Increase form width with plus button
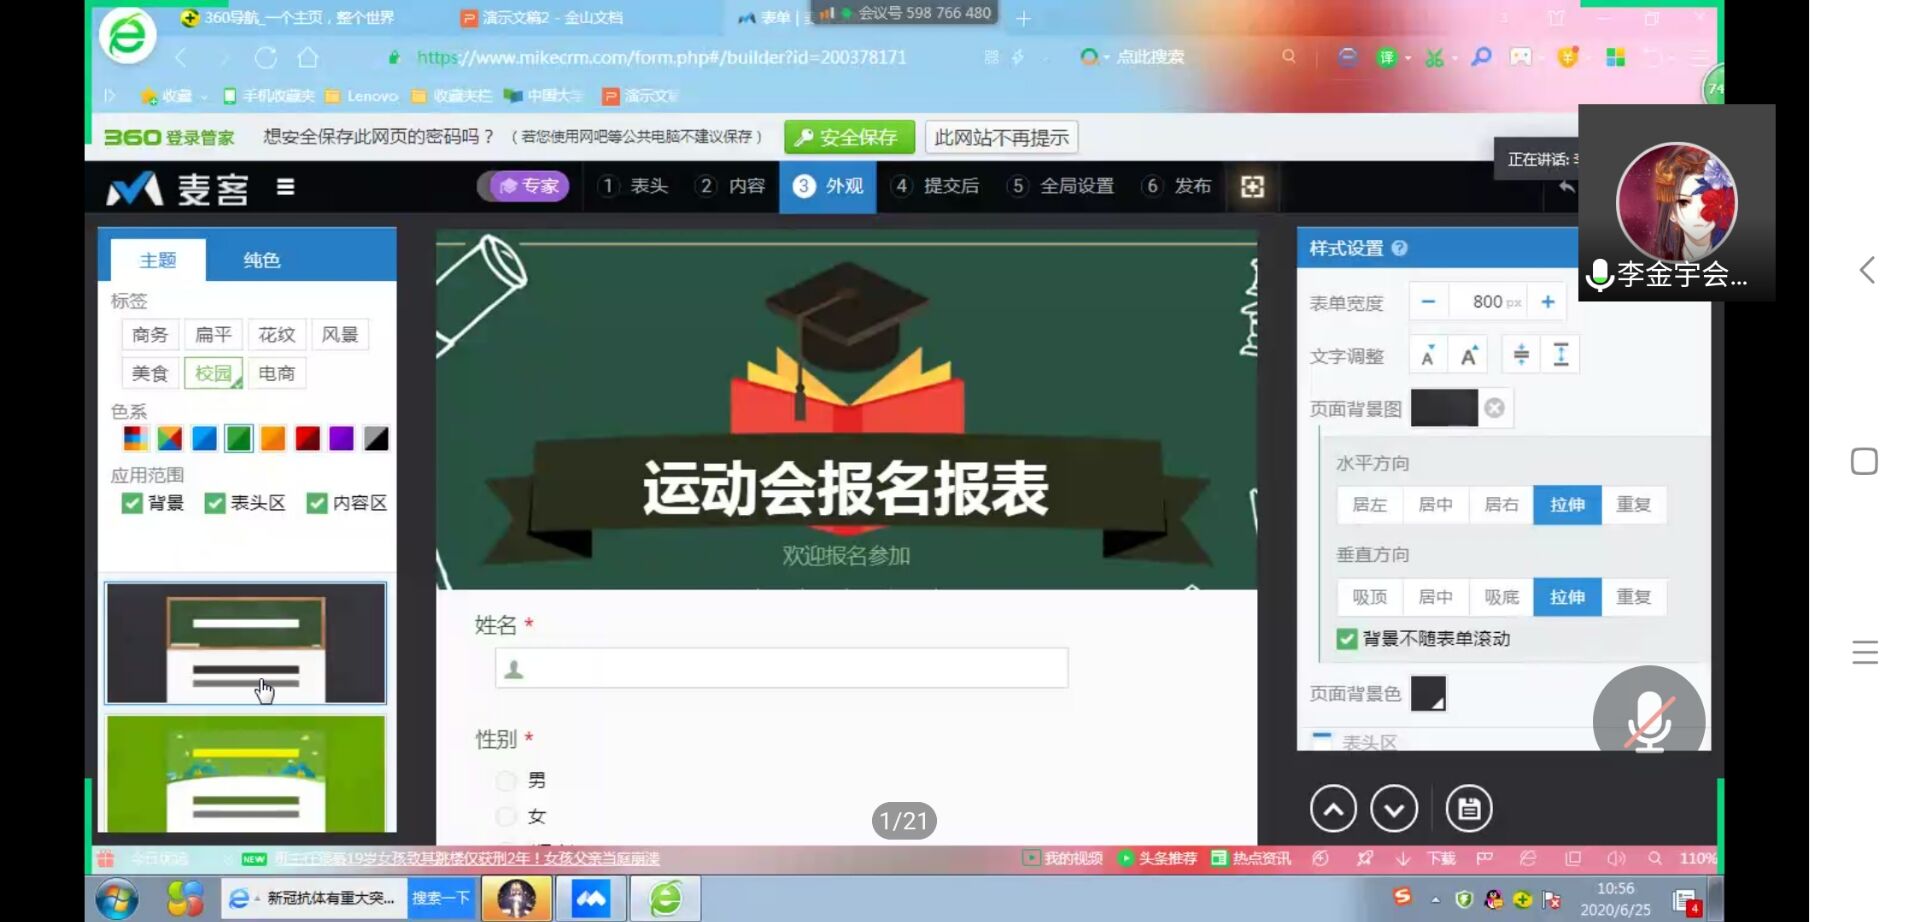This screenshot has height=922, width=1920. [1547, 302]
